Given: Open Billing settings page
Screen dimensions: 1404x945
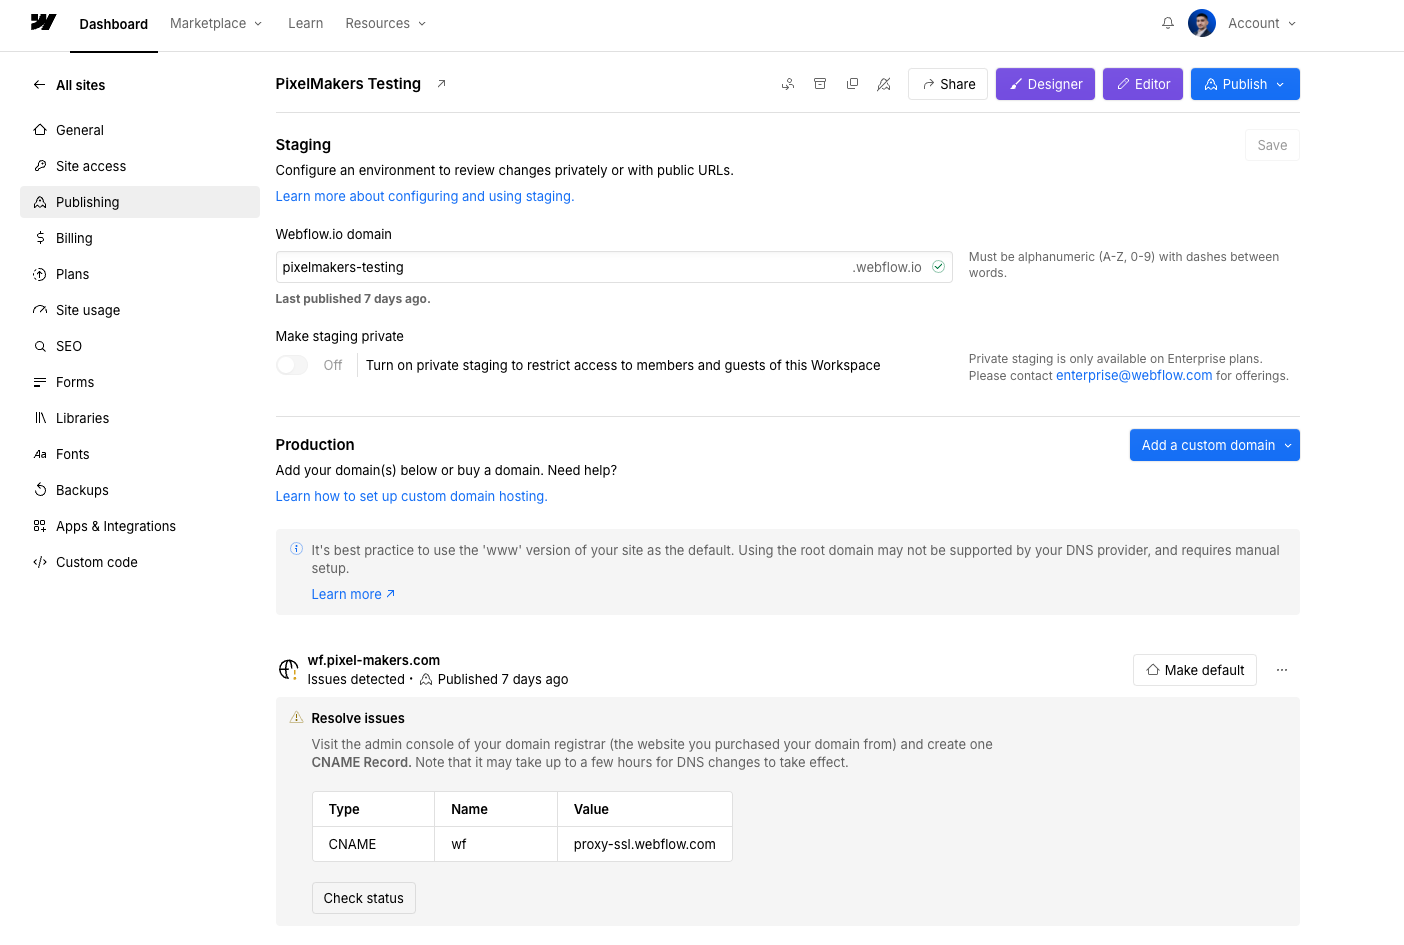Looking at the screenshot, I should [140, 238].
